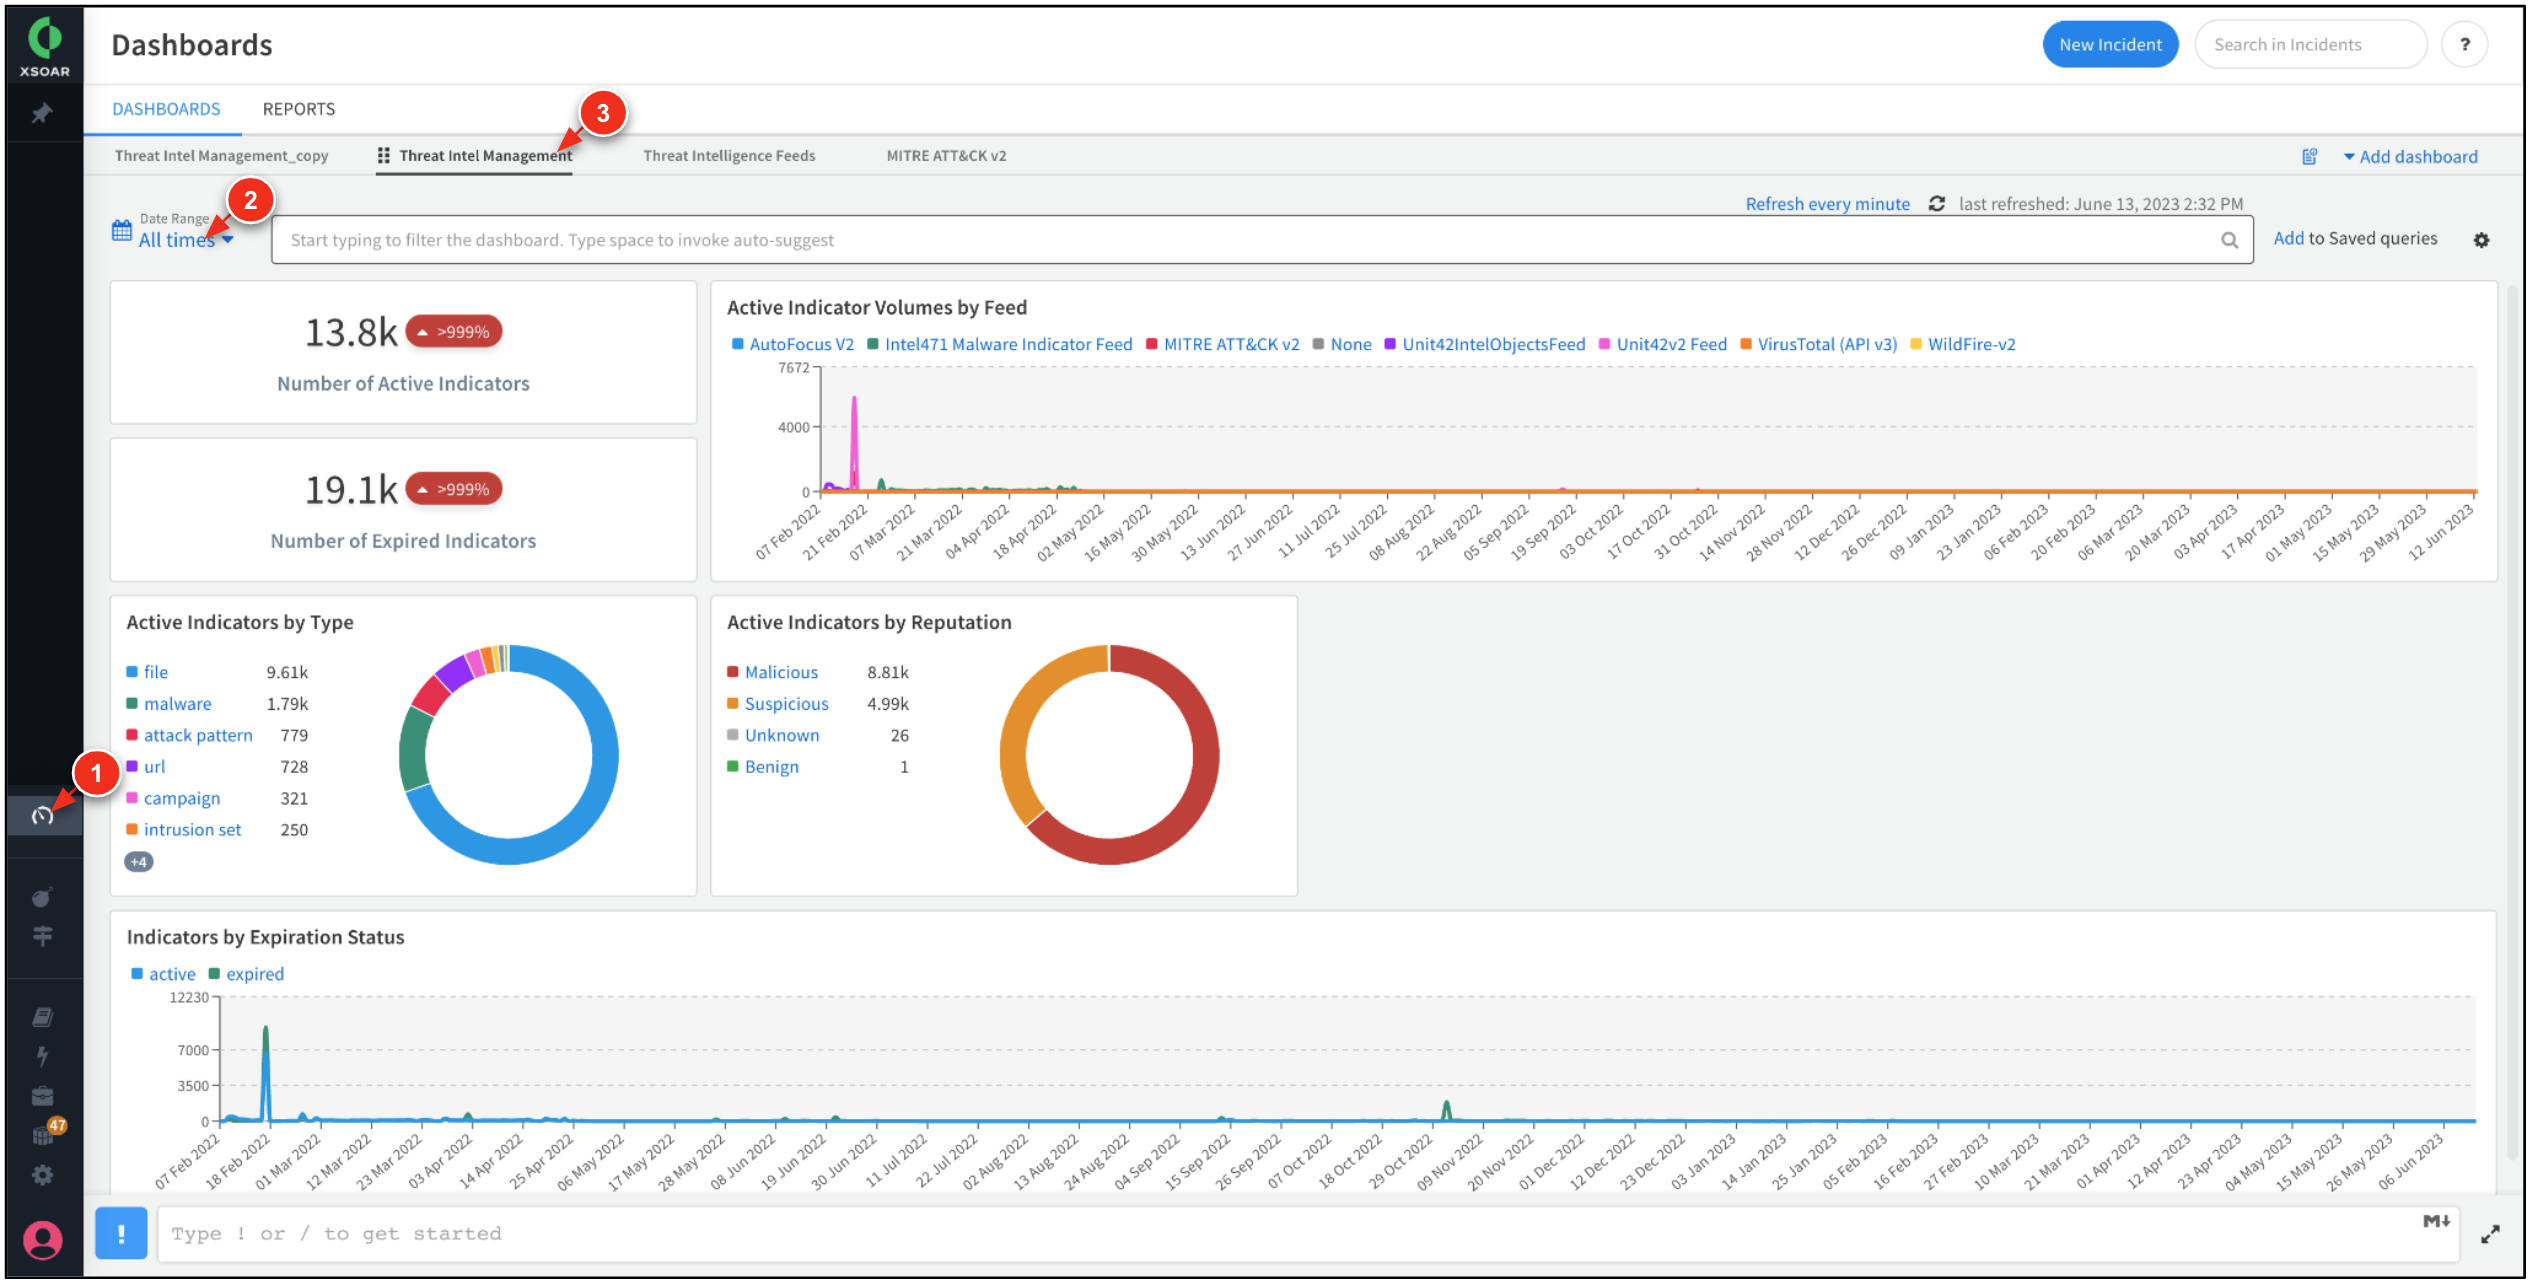Click the green Benign color swatch
The height and width of the screenshot is (1284, 2530).
(733, 767)
